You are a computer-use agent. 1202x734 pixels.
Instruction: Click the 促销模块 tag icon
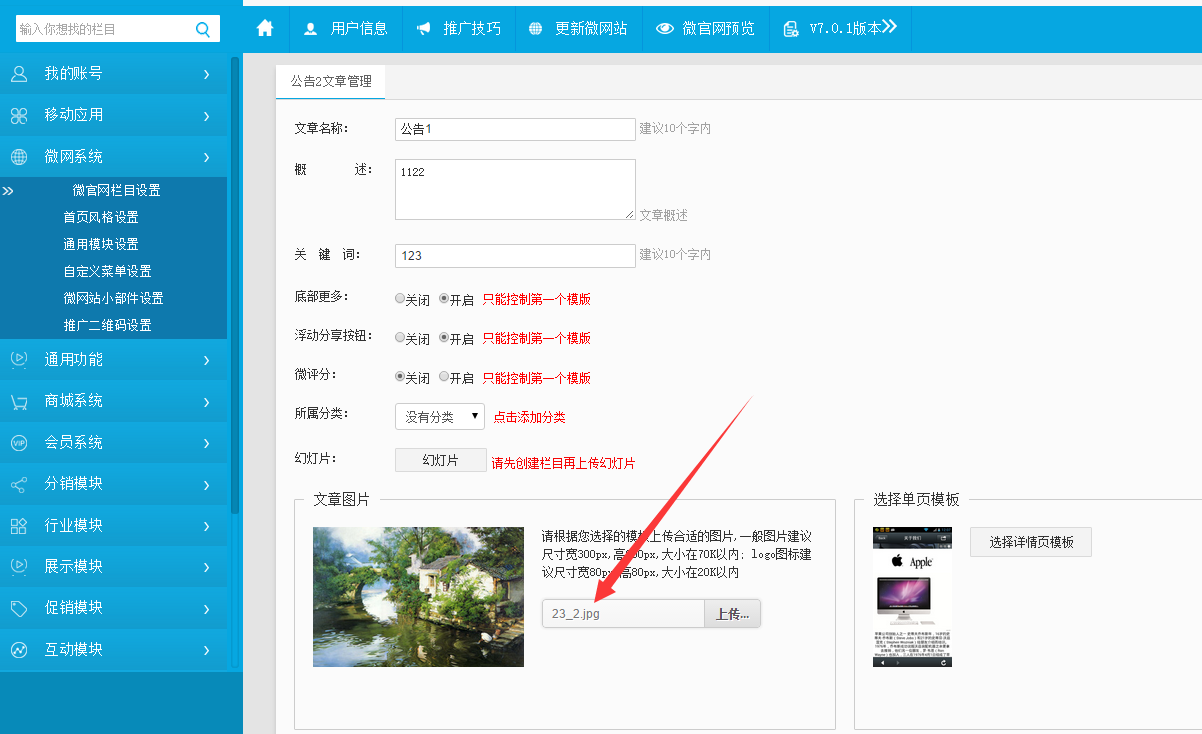coord(19,608)
